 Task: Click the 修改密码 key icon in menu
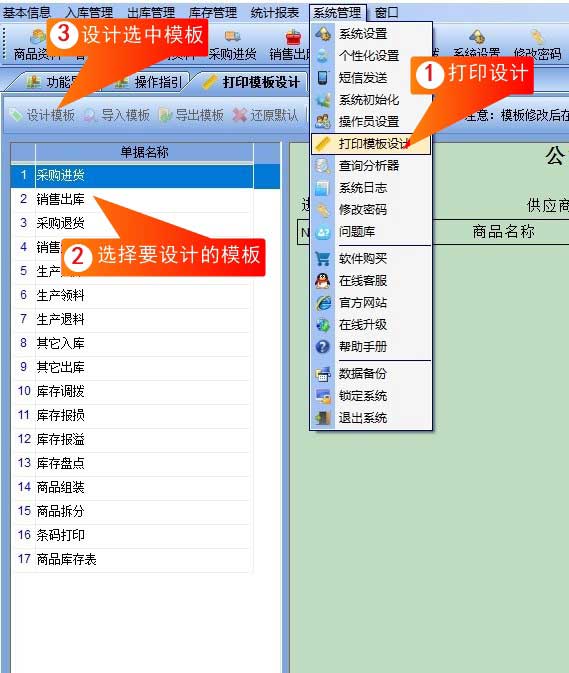(x=322, y=210)
